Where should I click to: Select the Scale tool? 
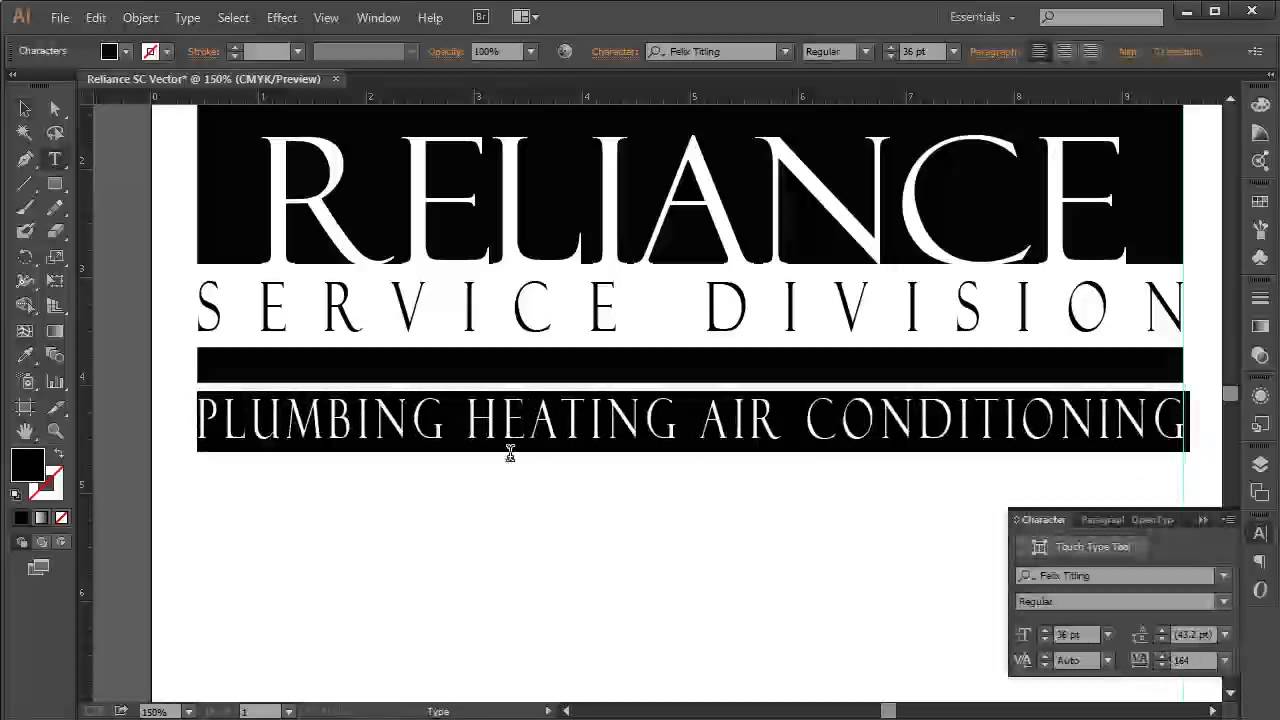point(55,258)
